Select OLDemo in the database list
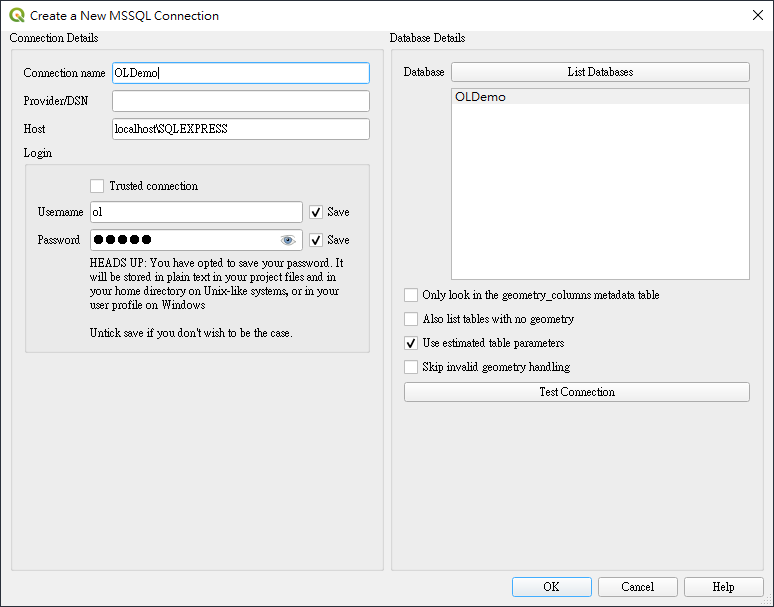Image resolution: width=774 pixels, height=607 pixels. 600,97
